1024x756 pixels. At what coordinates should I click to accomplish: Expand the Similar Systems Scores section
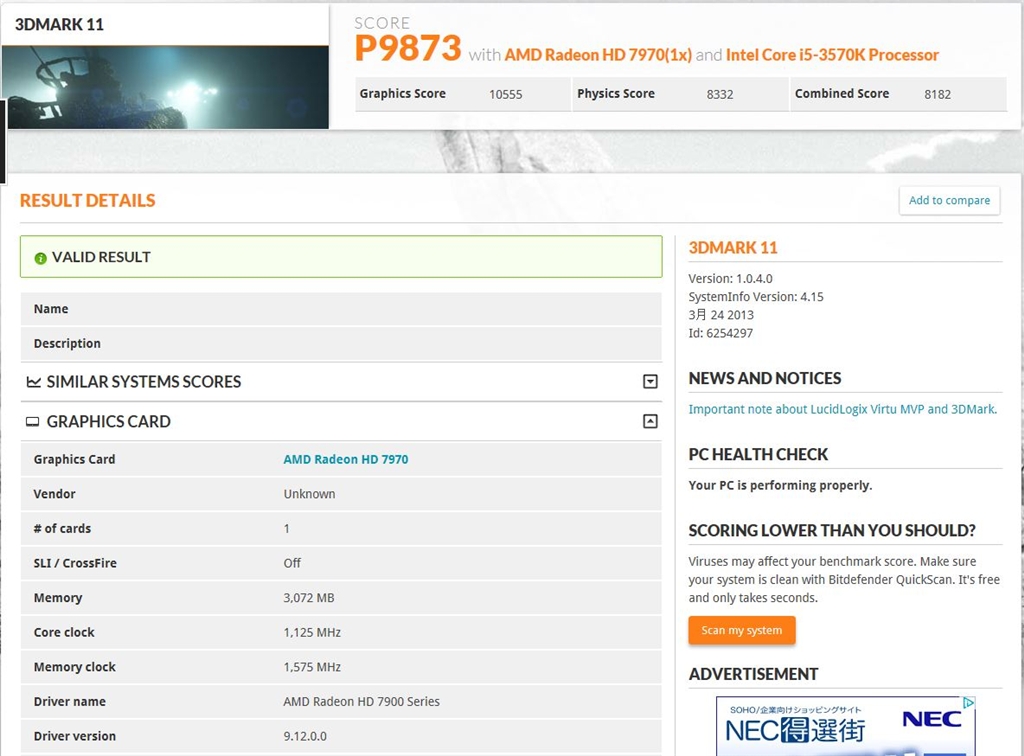click(x=650, y=381)
